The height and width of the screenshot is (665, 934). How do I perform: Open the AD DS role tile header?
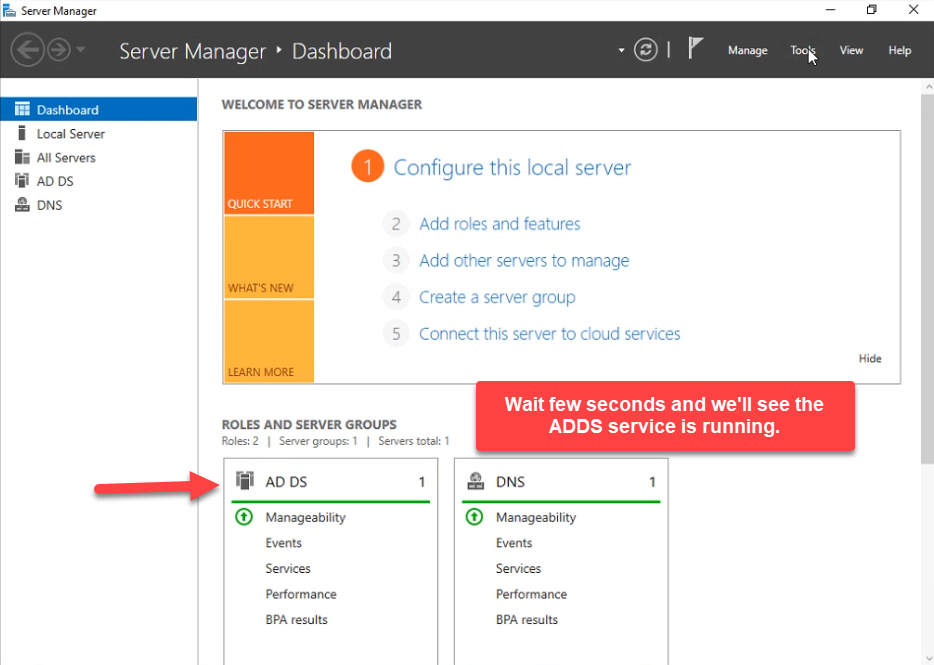pos(331,481)
